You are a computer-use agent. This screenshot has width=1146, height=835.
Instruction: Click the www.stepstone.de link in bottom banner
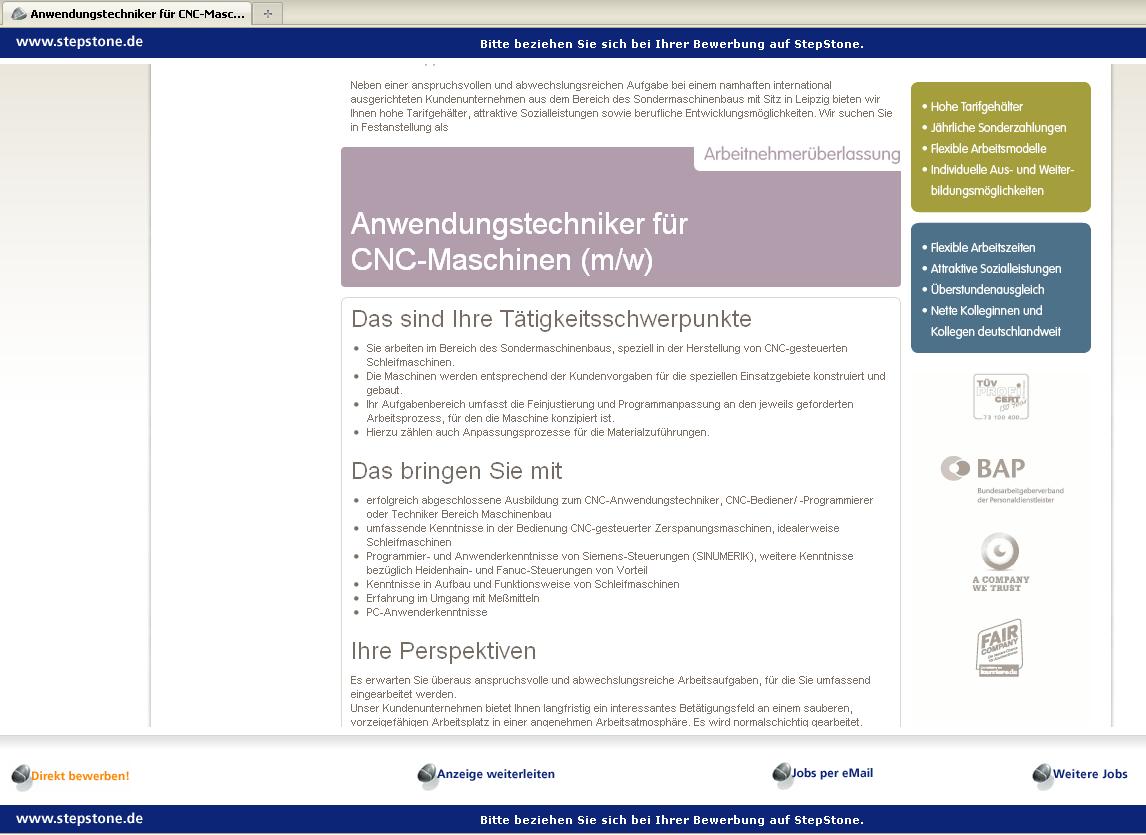coord(79,819)
